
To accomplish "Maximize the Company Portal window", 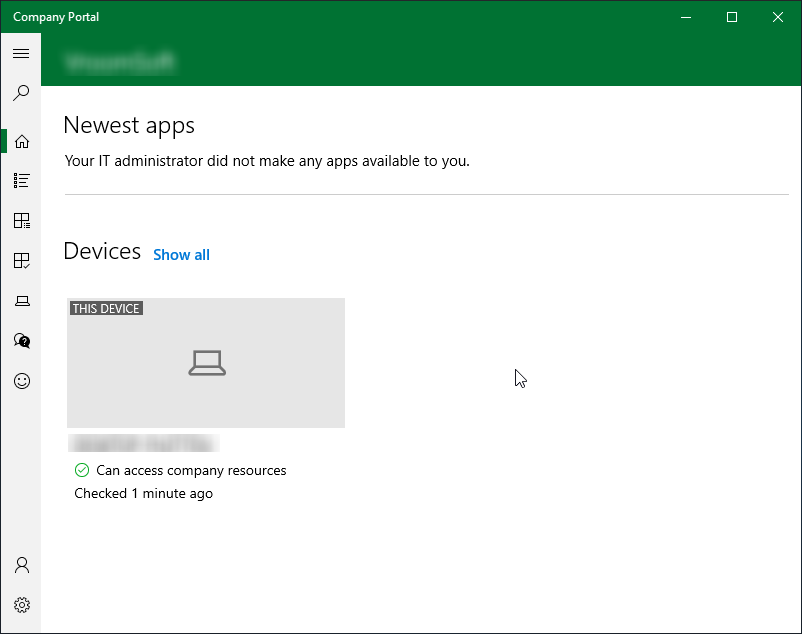I will pyautogui.click(x=732, y=17).
